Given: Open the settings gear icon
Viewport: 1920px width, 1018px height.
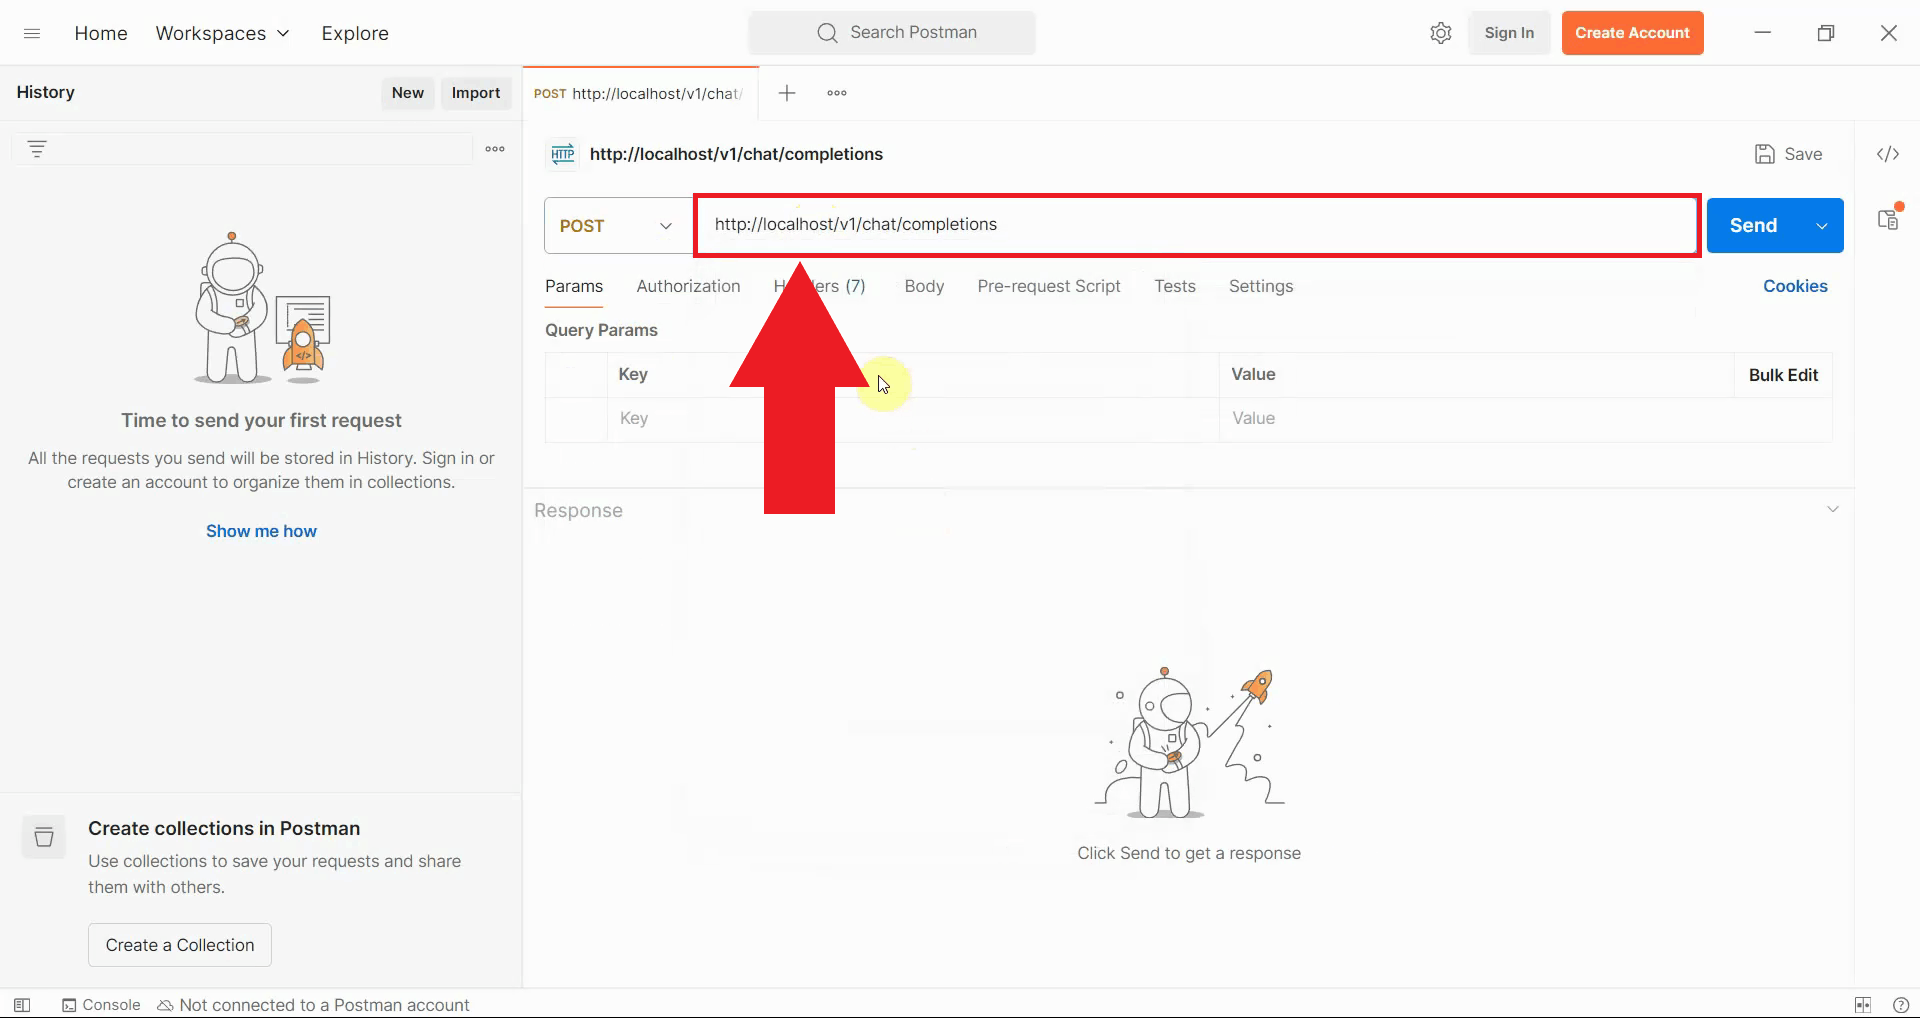Looking at the screenshot, I should coord(1440,33).
